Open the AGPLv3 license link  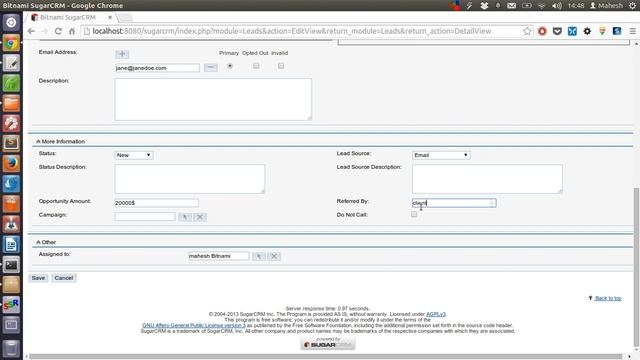click(436, 314)
